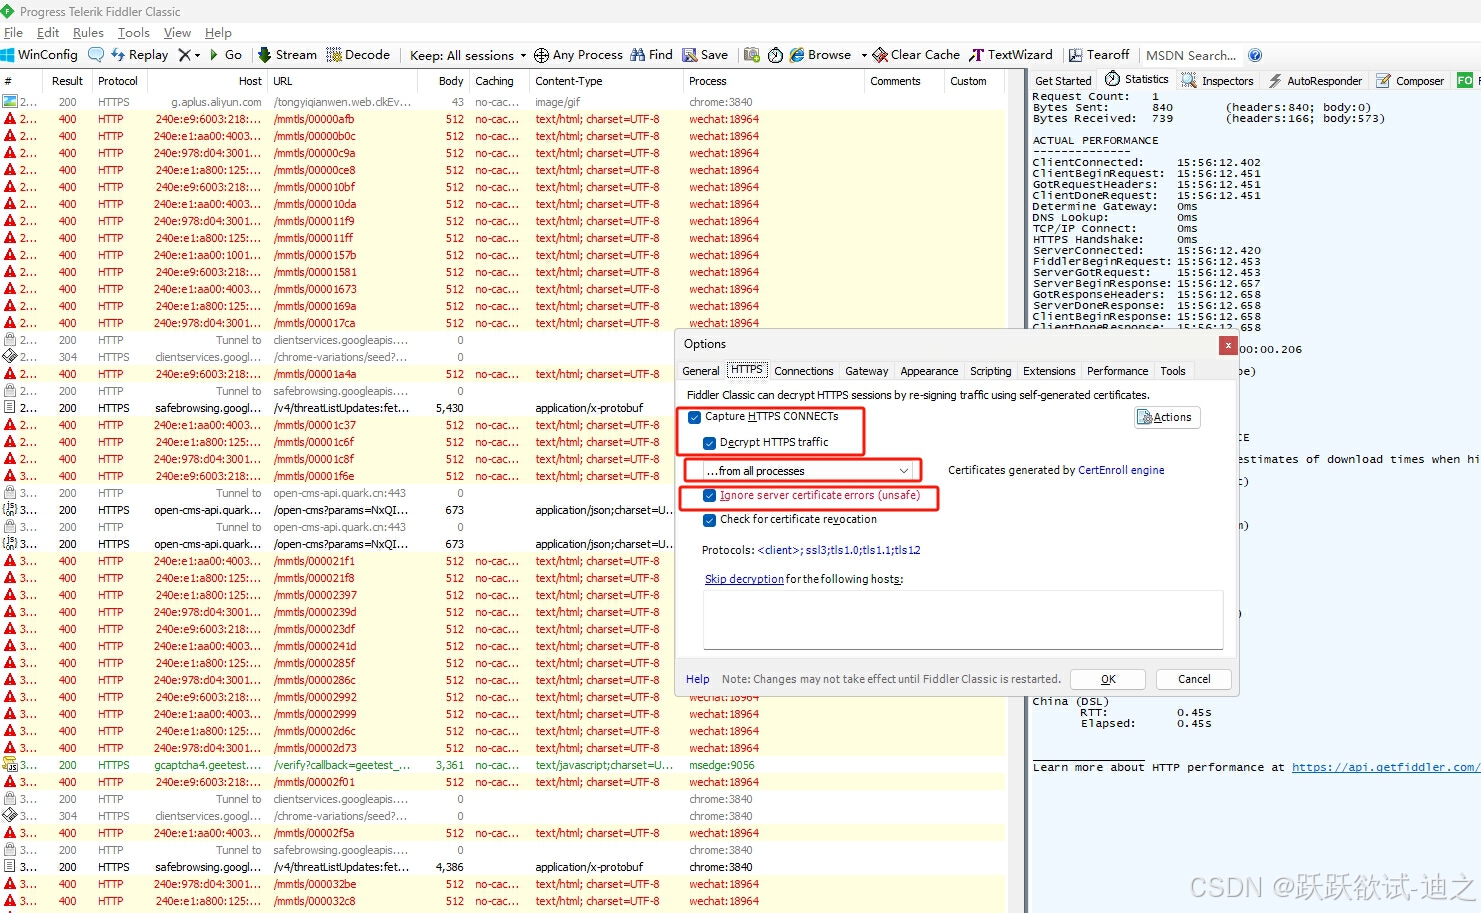Image resolution: width=1481 pixels, height=913 pixels.
Task: Click the Tearoff toolbar button
Action: [1099, 55]
